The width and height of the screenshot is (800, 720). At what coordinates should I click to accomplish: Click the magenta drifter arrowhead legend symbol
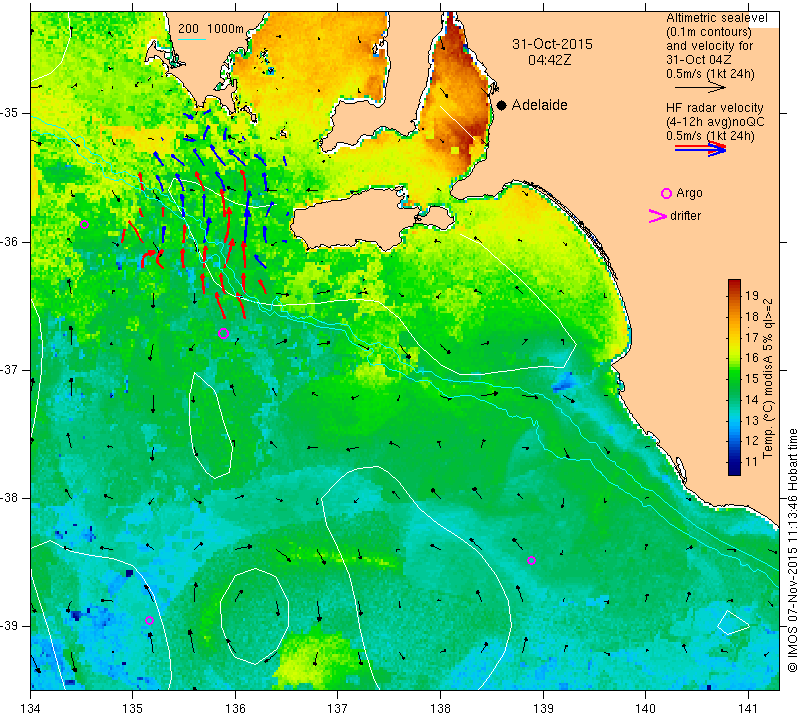(x=658, y=216)
